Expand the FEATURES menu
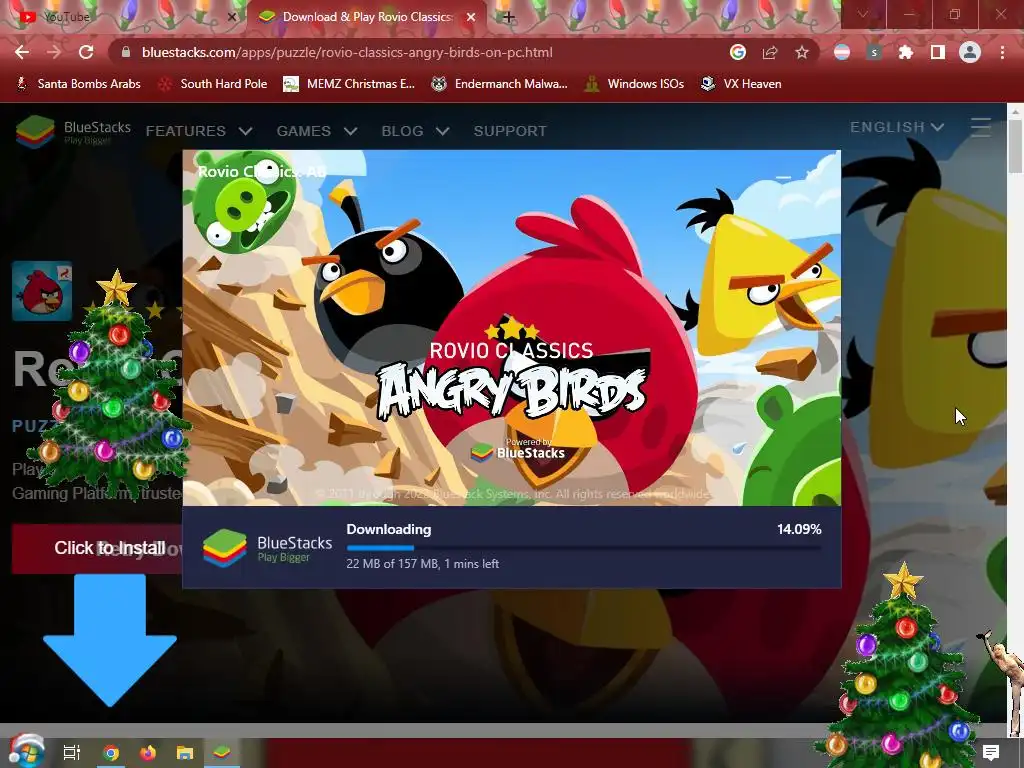 coord(199,131)
